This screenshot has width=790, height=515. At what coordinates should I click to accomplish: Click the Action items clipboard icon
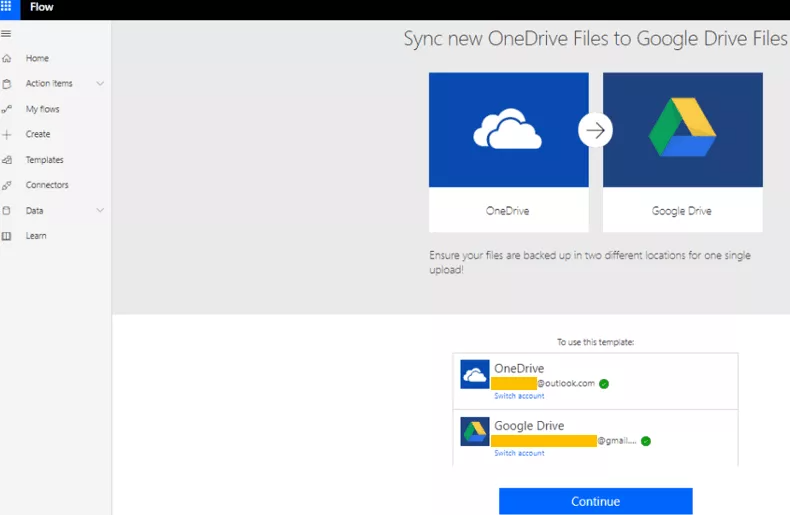7,84
